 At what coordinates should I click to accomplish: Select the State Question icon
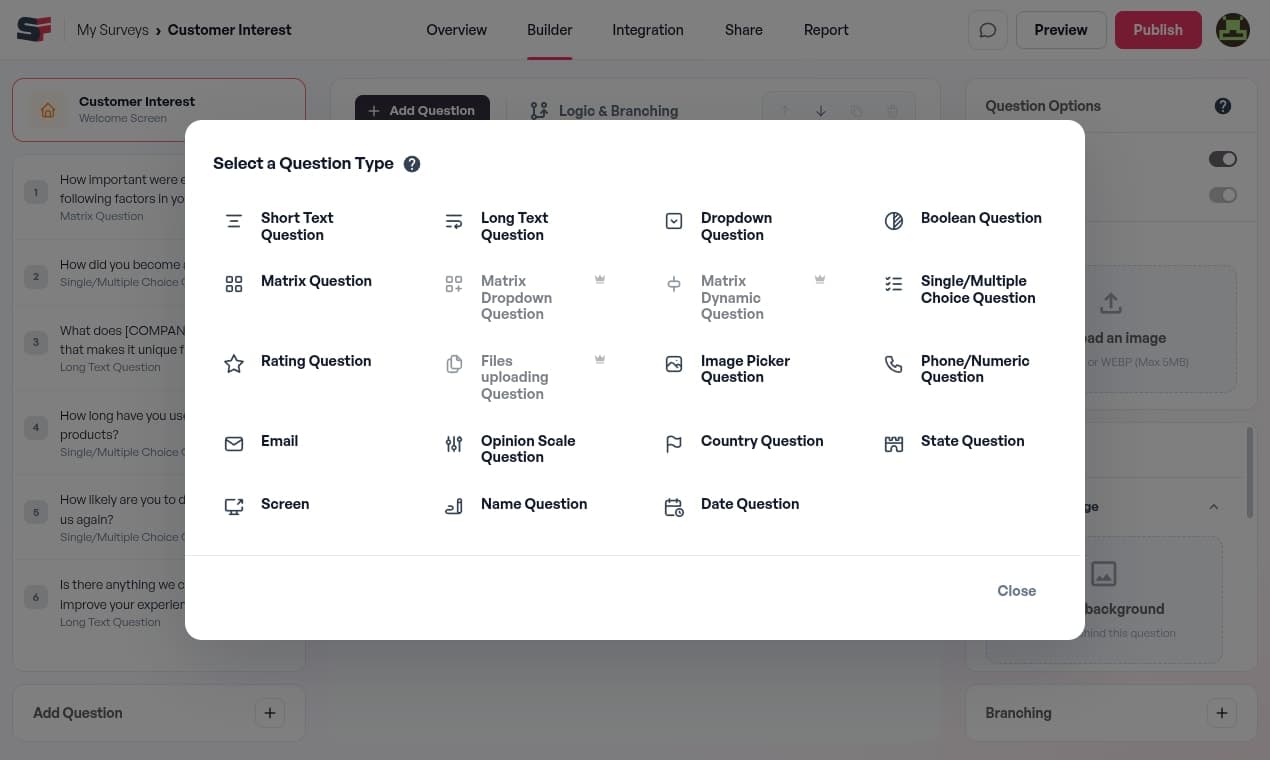click(x=894, y=444)
